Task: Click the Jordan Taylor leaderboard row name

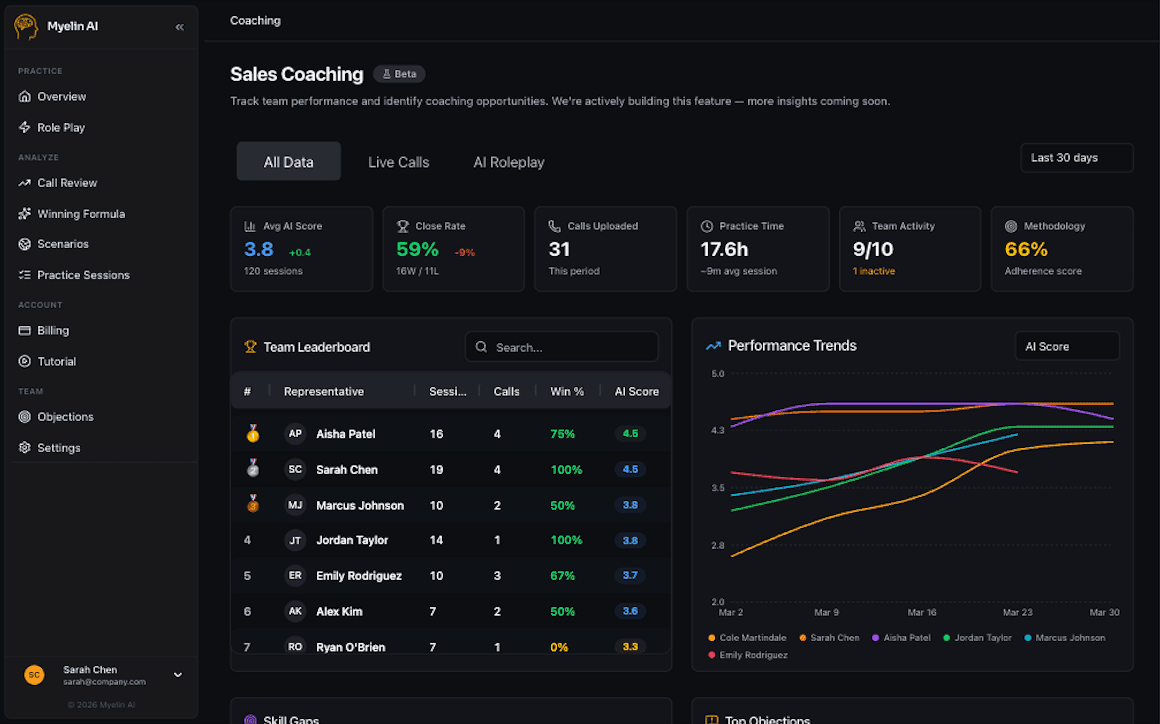Action: pyautogui.click(x=351, y=540)
